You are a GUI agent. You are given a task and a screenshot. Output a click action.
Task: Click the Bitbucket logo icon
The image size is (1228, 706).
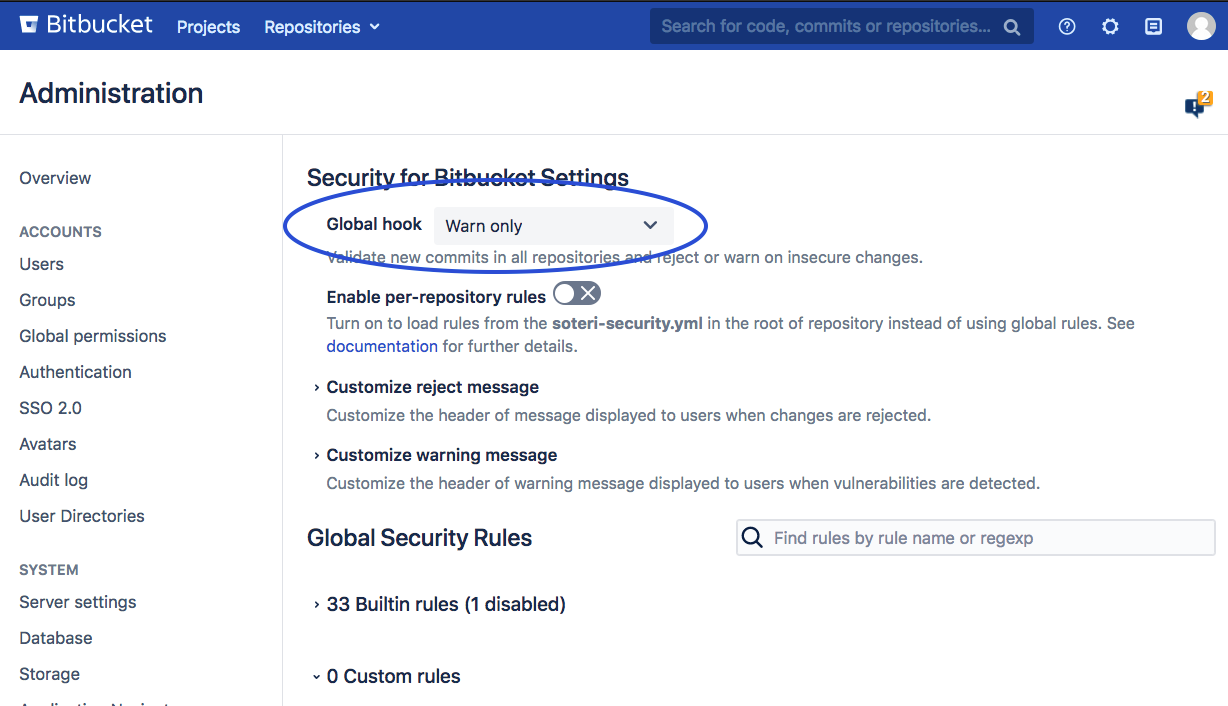click(29, 25)
